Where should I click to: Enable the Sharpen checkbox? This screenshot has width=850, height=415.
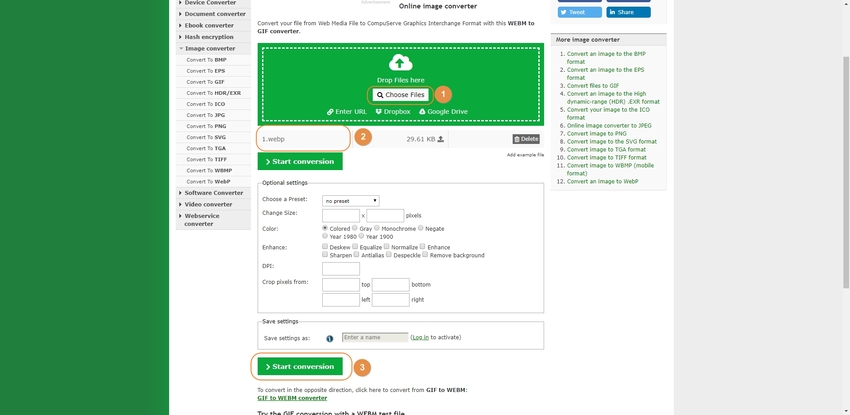pyautogui.click(x=325, y=254)
